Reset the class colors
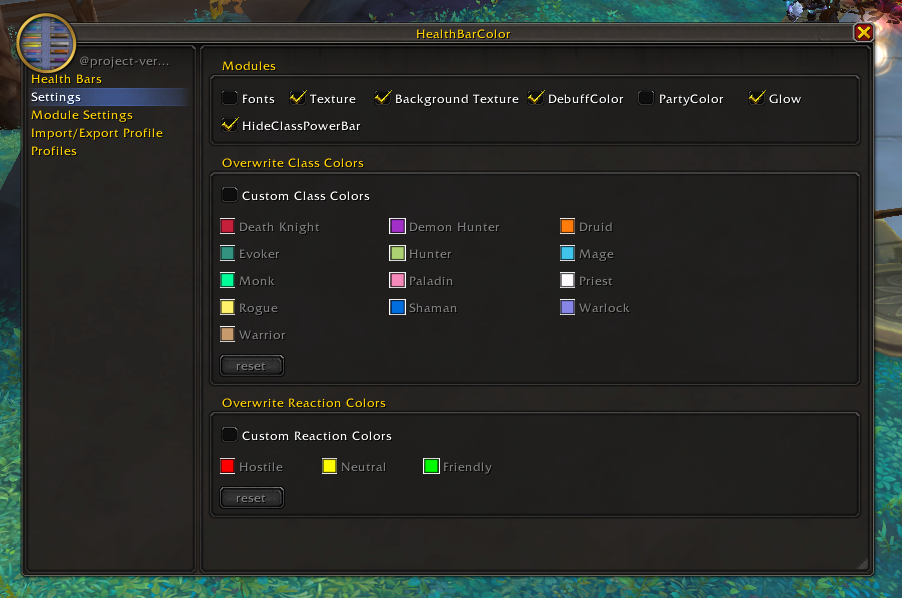Screen dimensions: 902x598 pyautogui.click(x=251, y=366)
